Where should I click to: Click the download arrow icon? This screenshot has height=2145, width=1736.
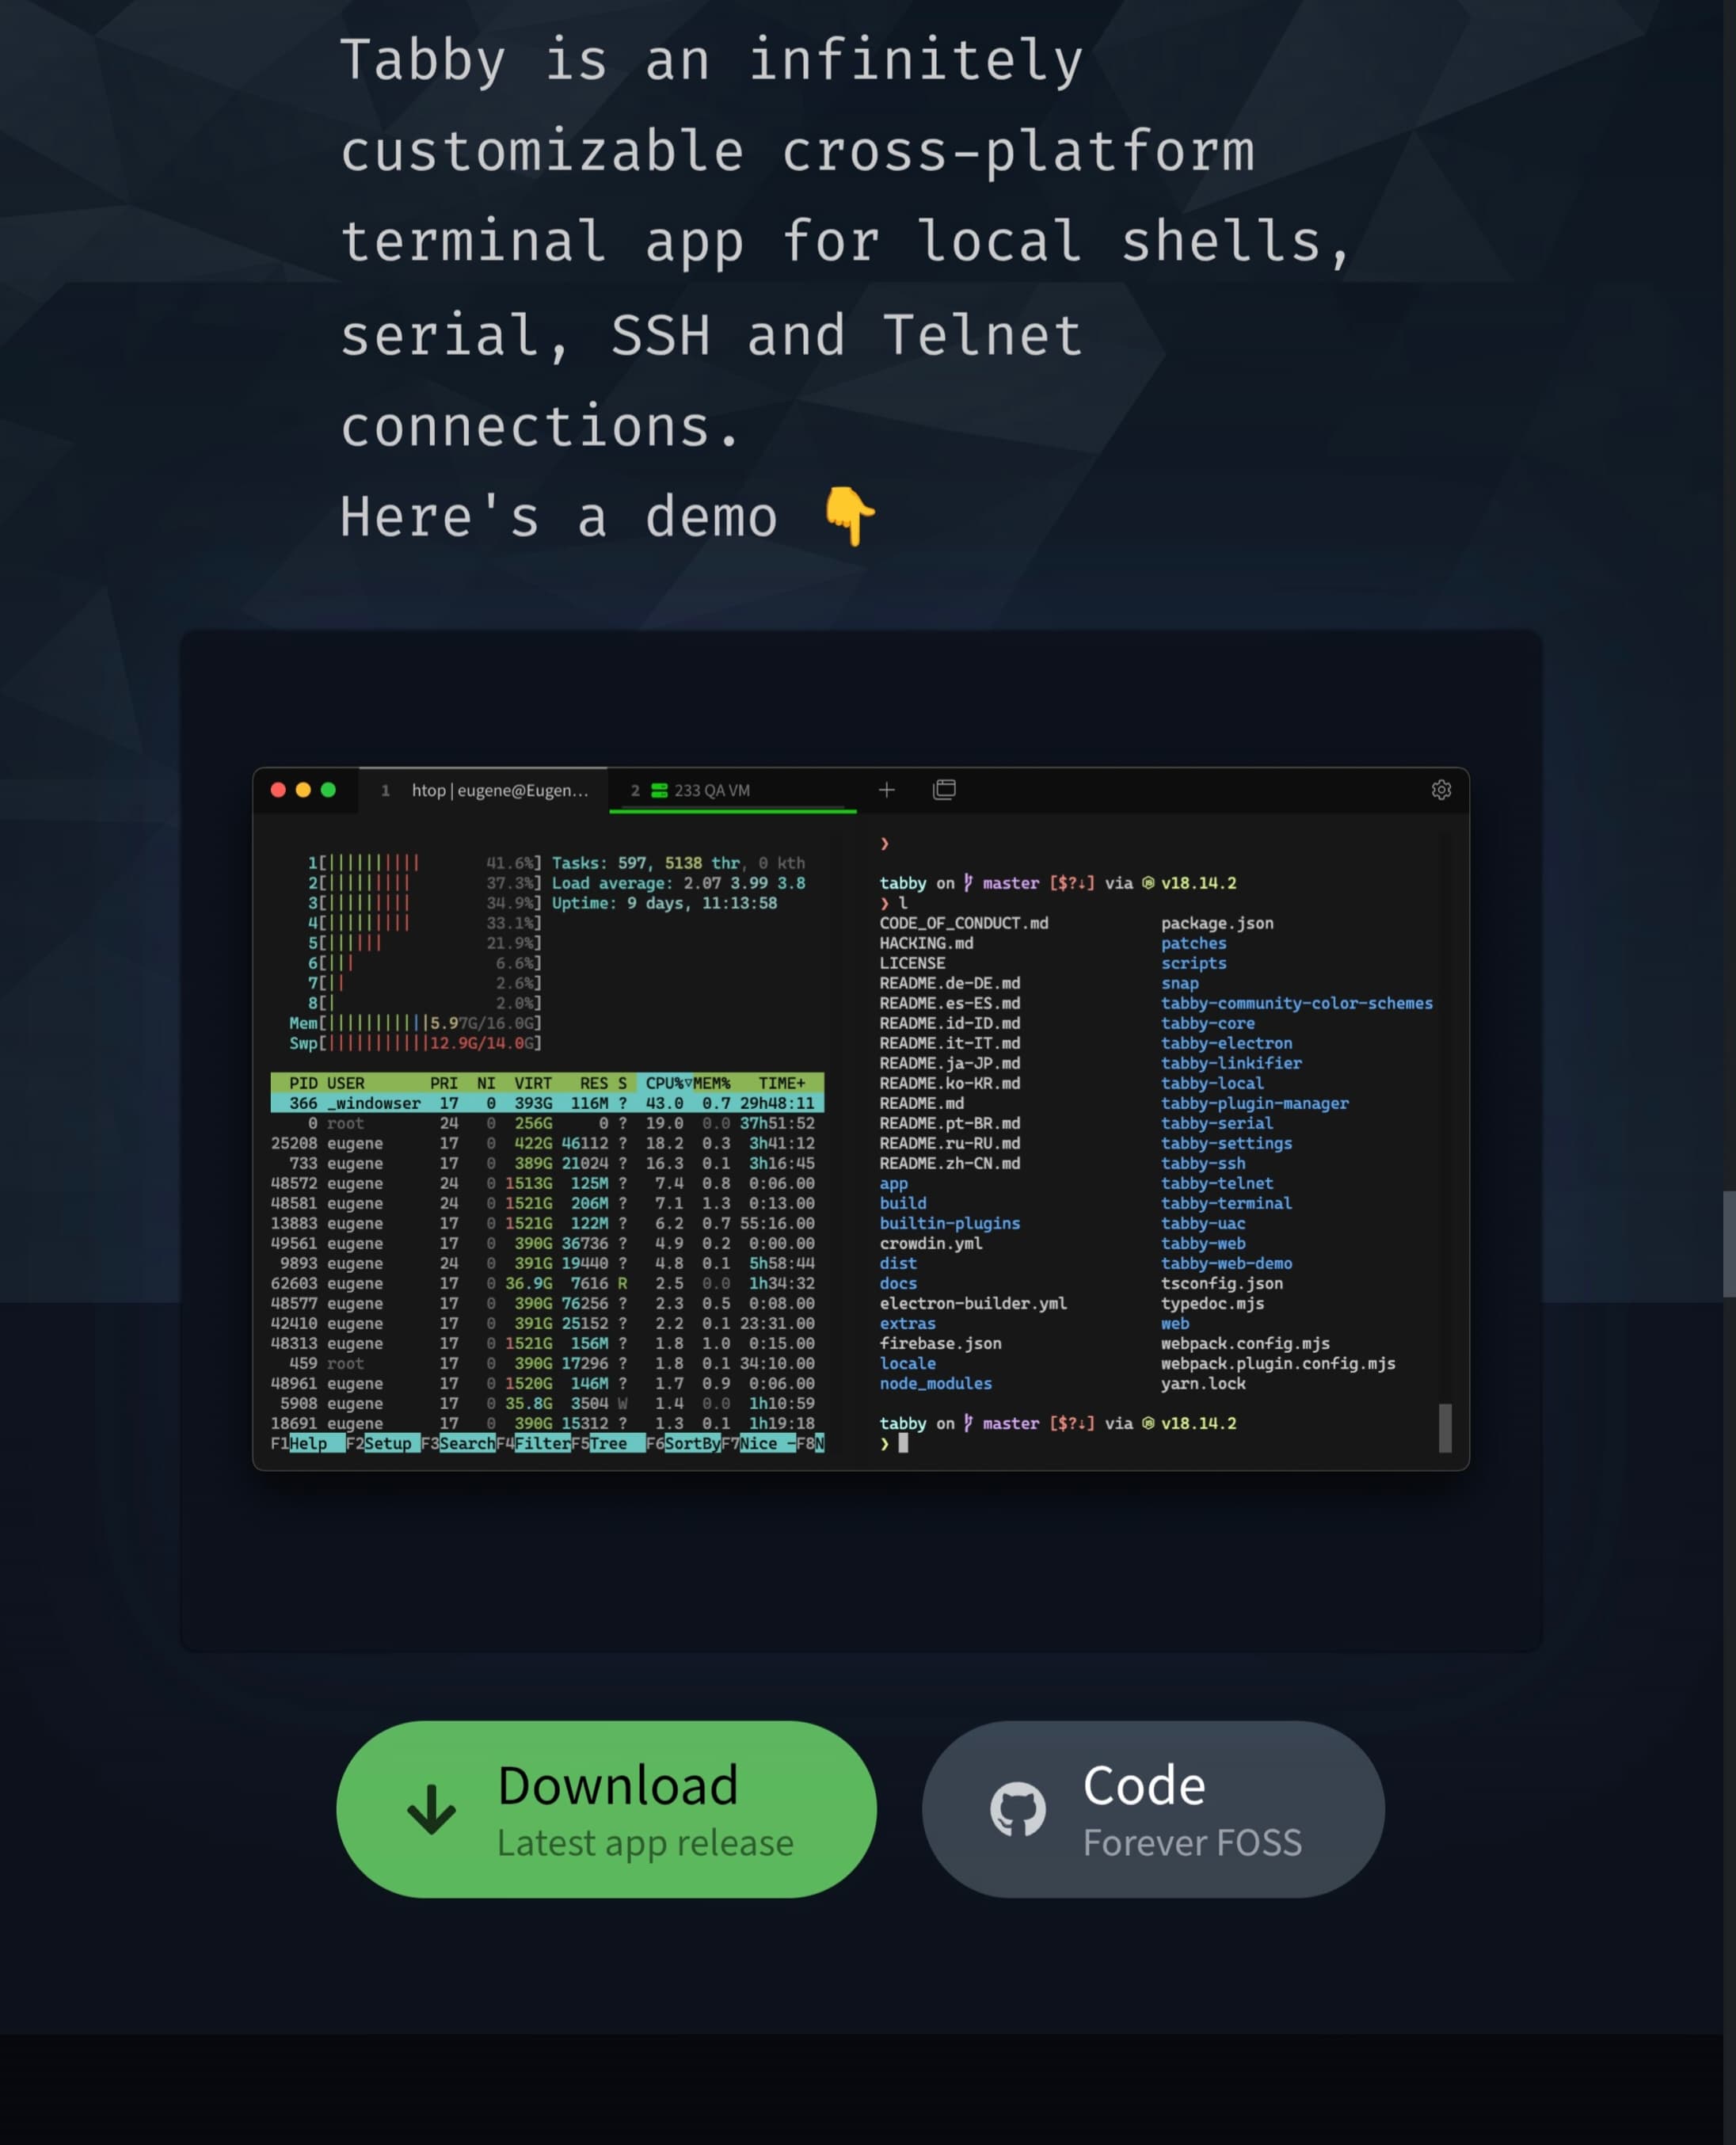[431, 1810]
